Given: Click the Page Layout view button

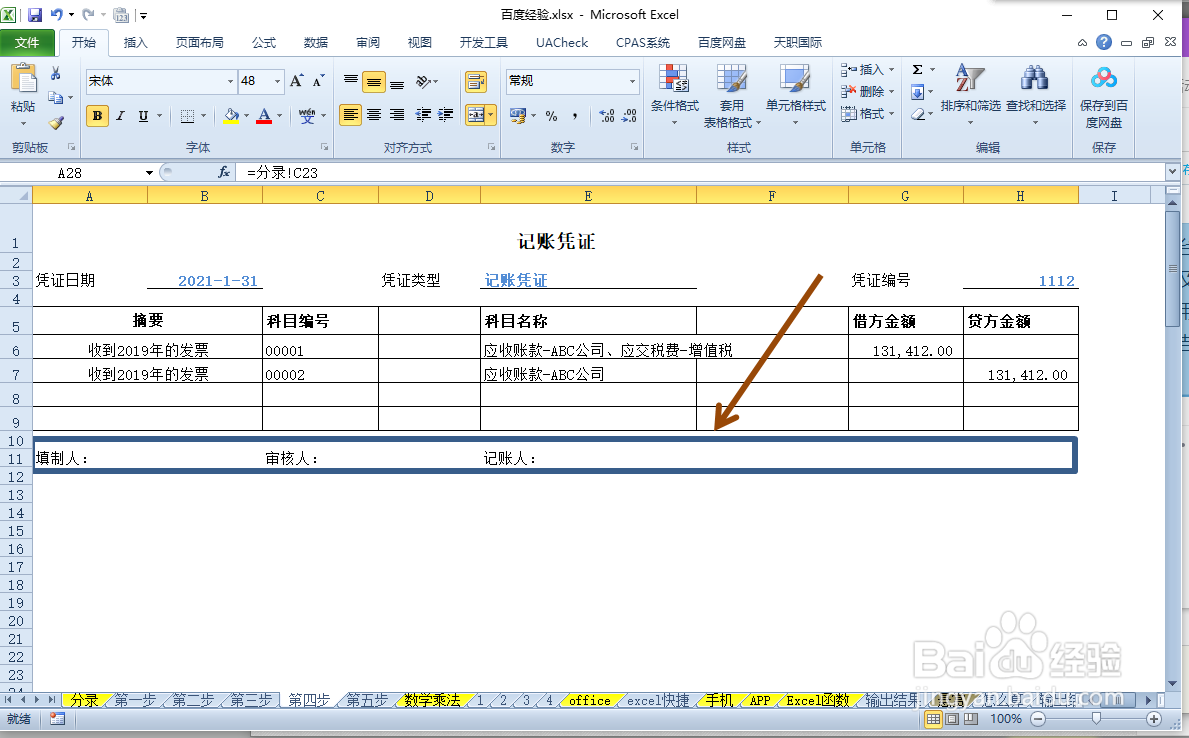Looking at the screenshot, I should tap(952, 718).
